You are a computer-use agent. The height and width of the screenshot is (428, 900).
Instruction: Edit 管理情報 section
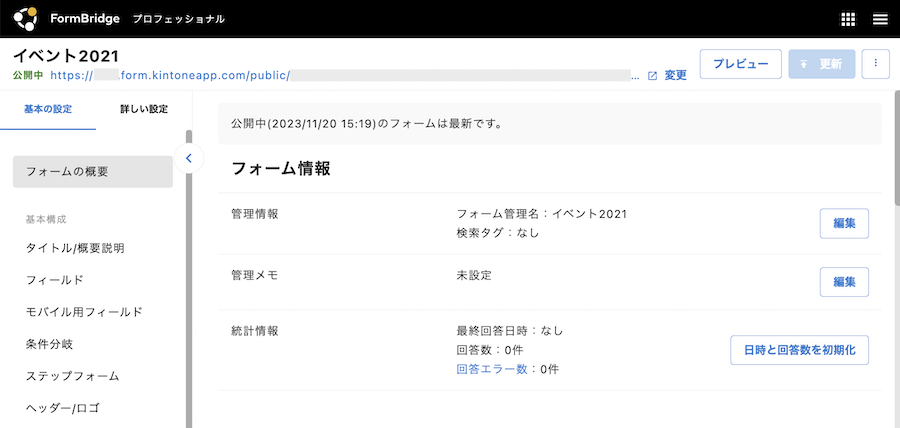pyautogui.click(x=843, y=224)
